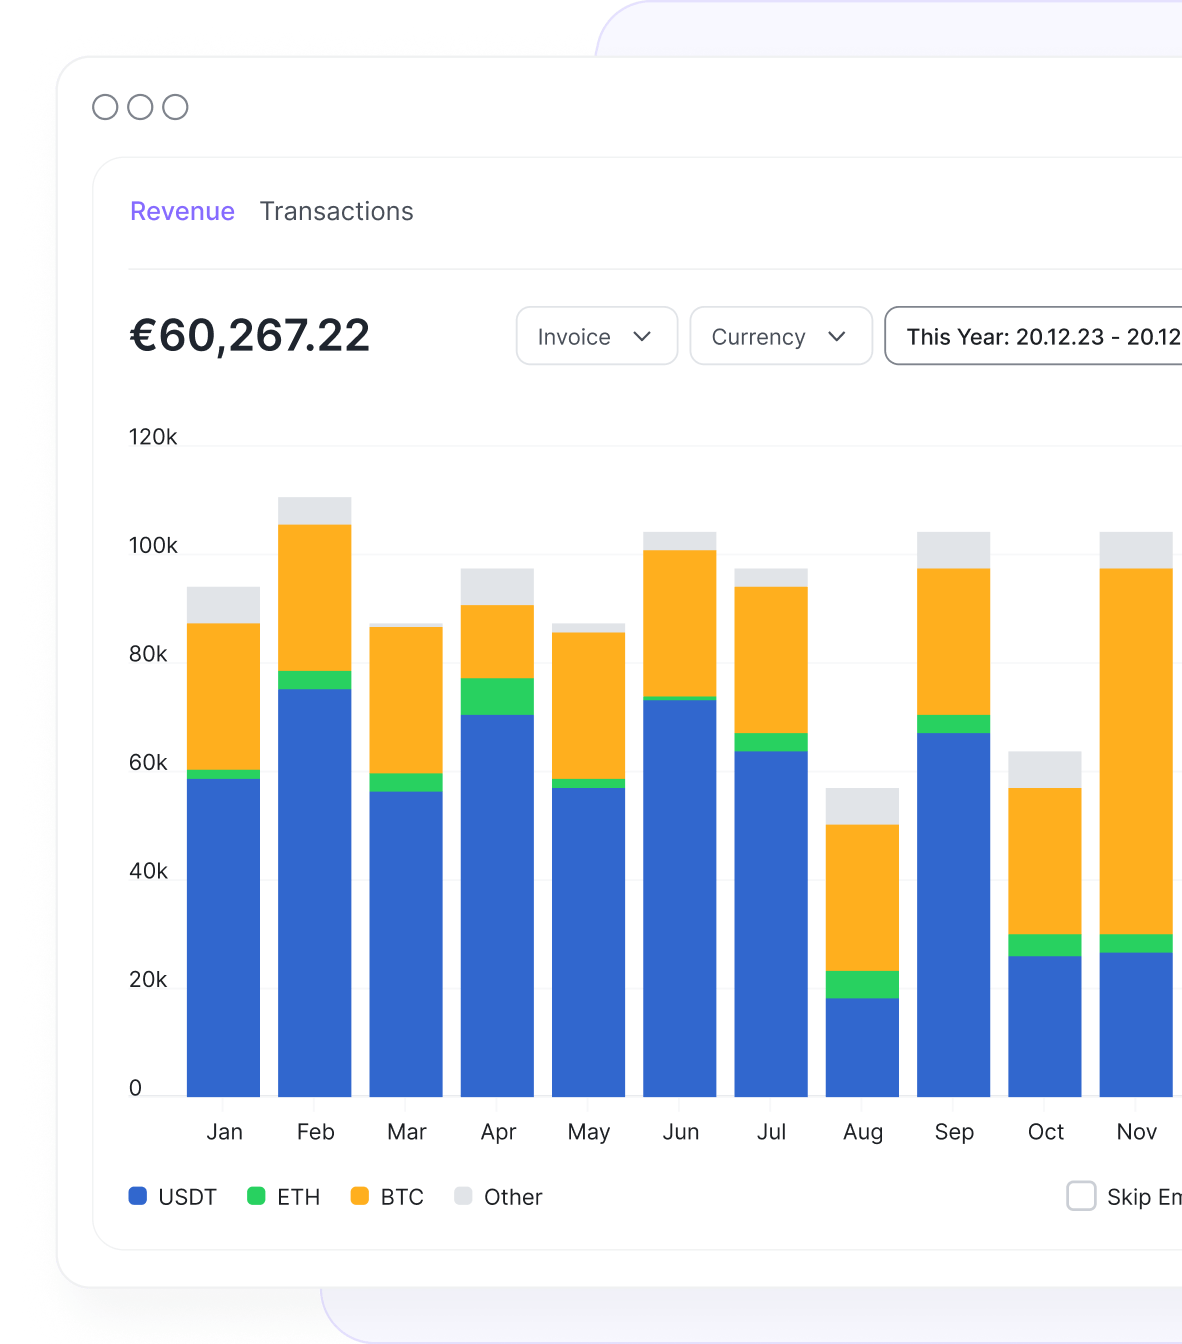This screenshot has width=1182, height=1344.
Task: Click the first window control circle
Action: coord(105,107)
